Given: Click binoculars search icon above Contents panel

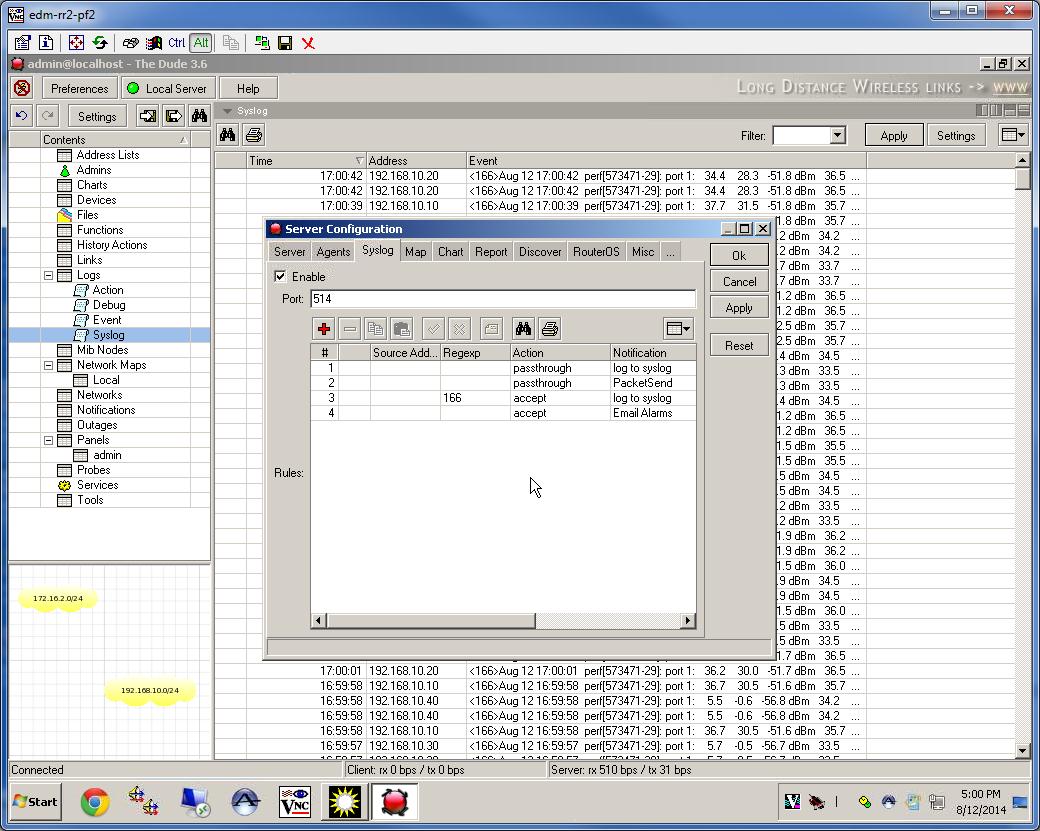Looking at the screenshot, I should (200, 116).
